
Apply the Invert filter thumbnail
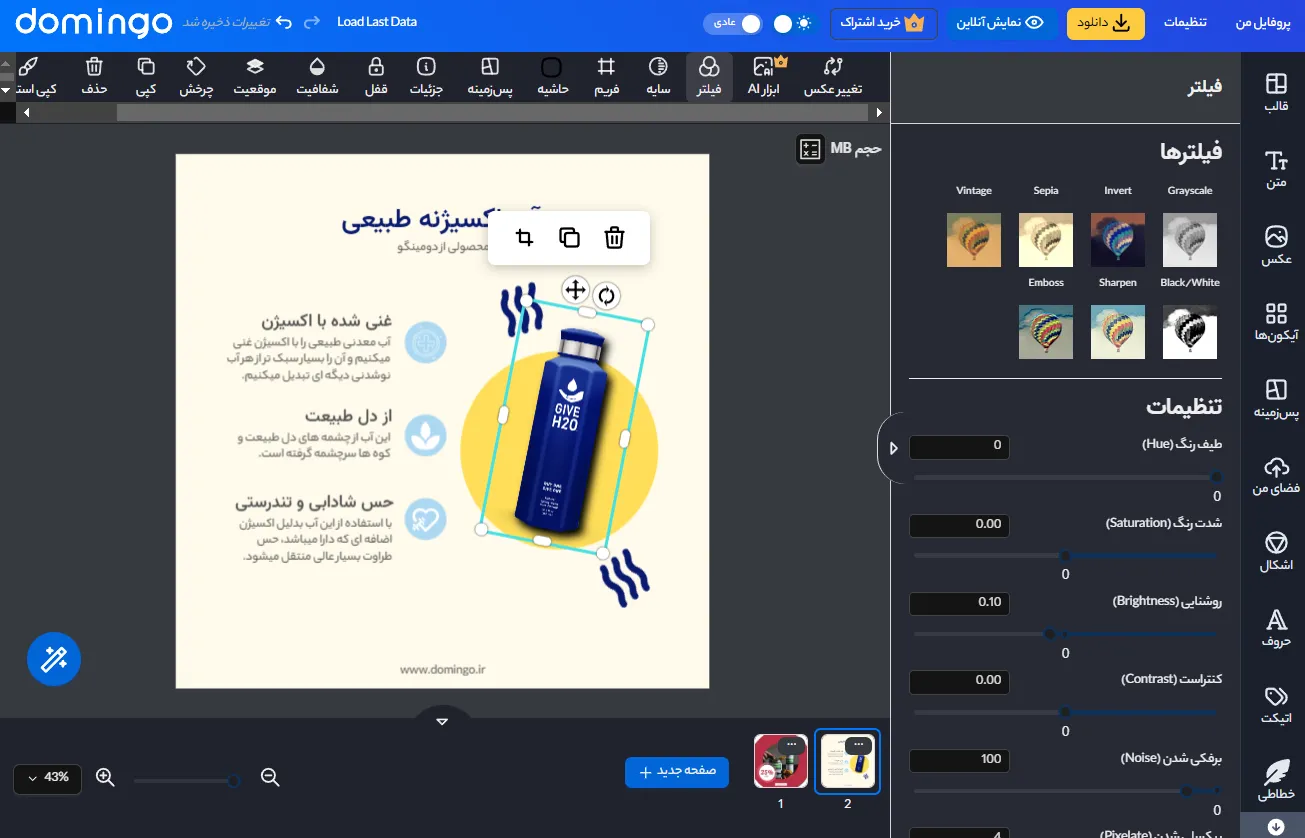(1118, 239)
